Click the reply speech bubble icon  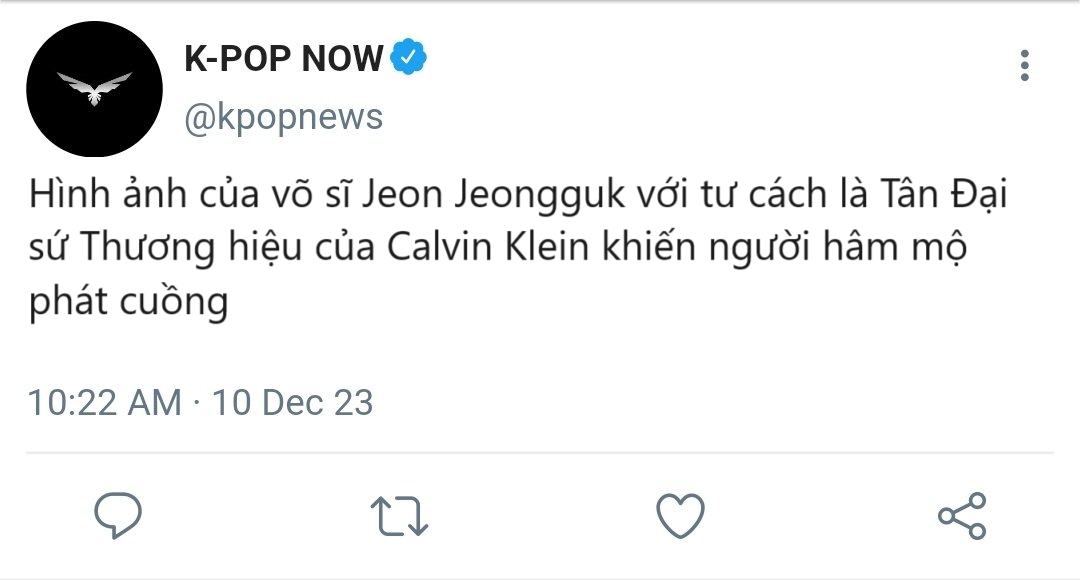pos(118,515)
